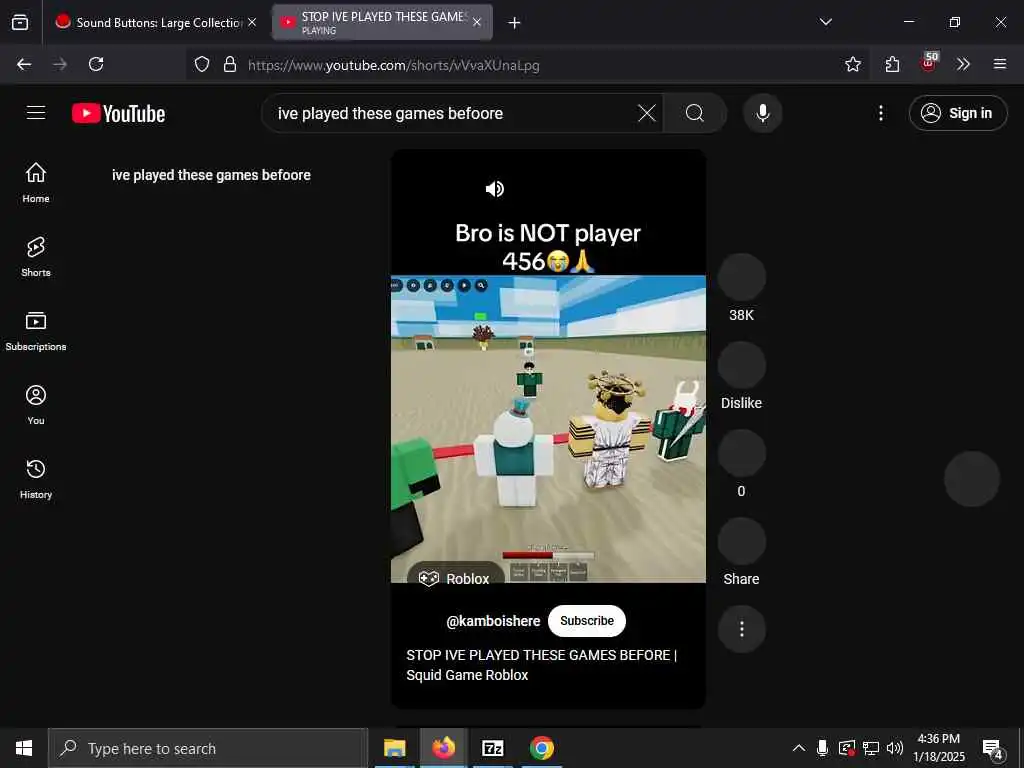Open the system volume control

click(895, 748)
